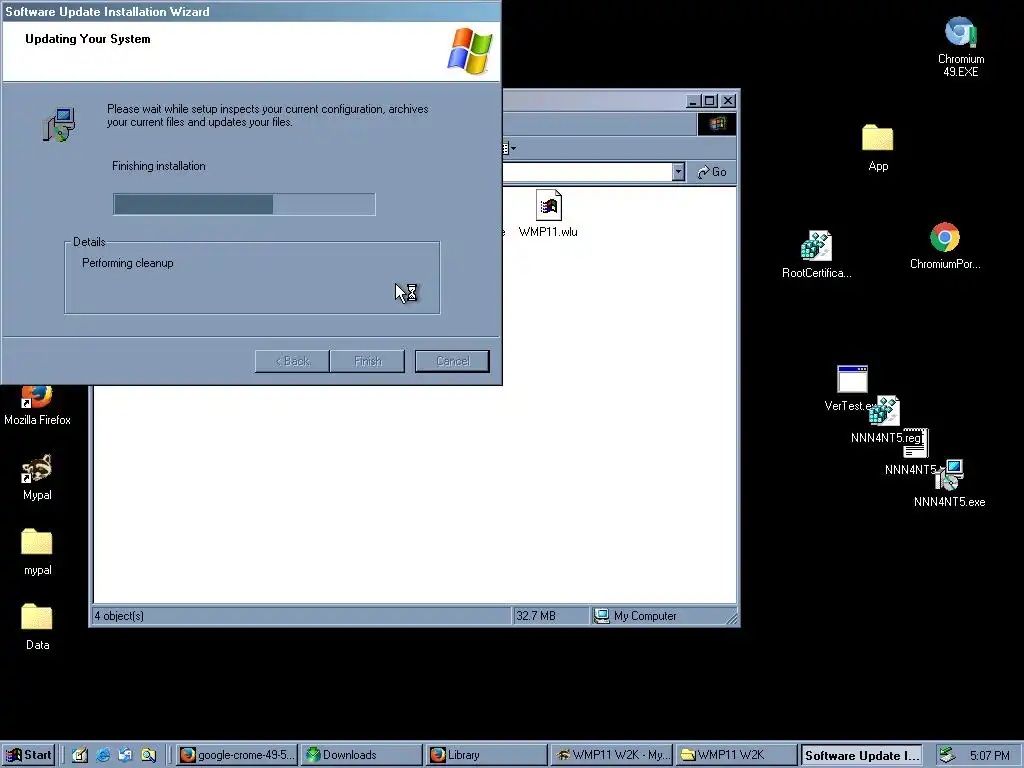The width and height of the screenshot is (1024, 768).
Task: Click the Start button
Action: click(x=27, y=755)
